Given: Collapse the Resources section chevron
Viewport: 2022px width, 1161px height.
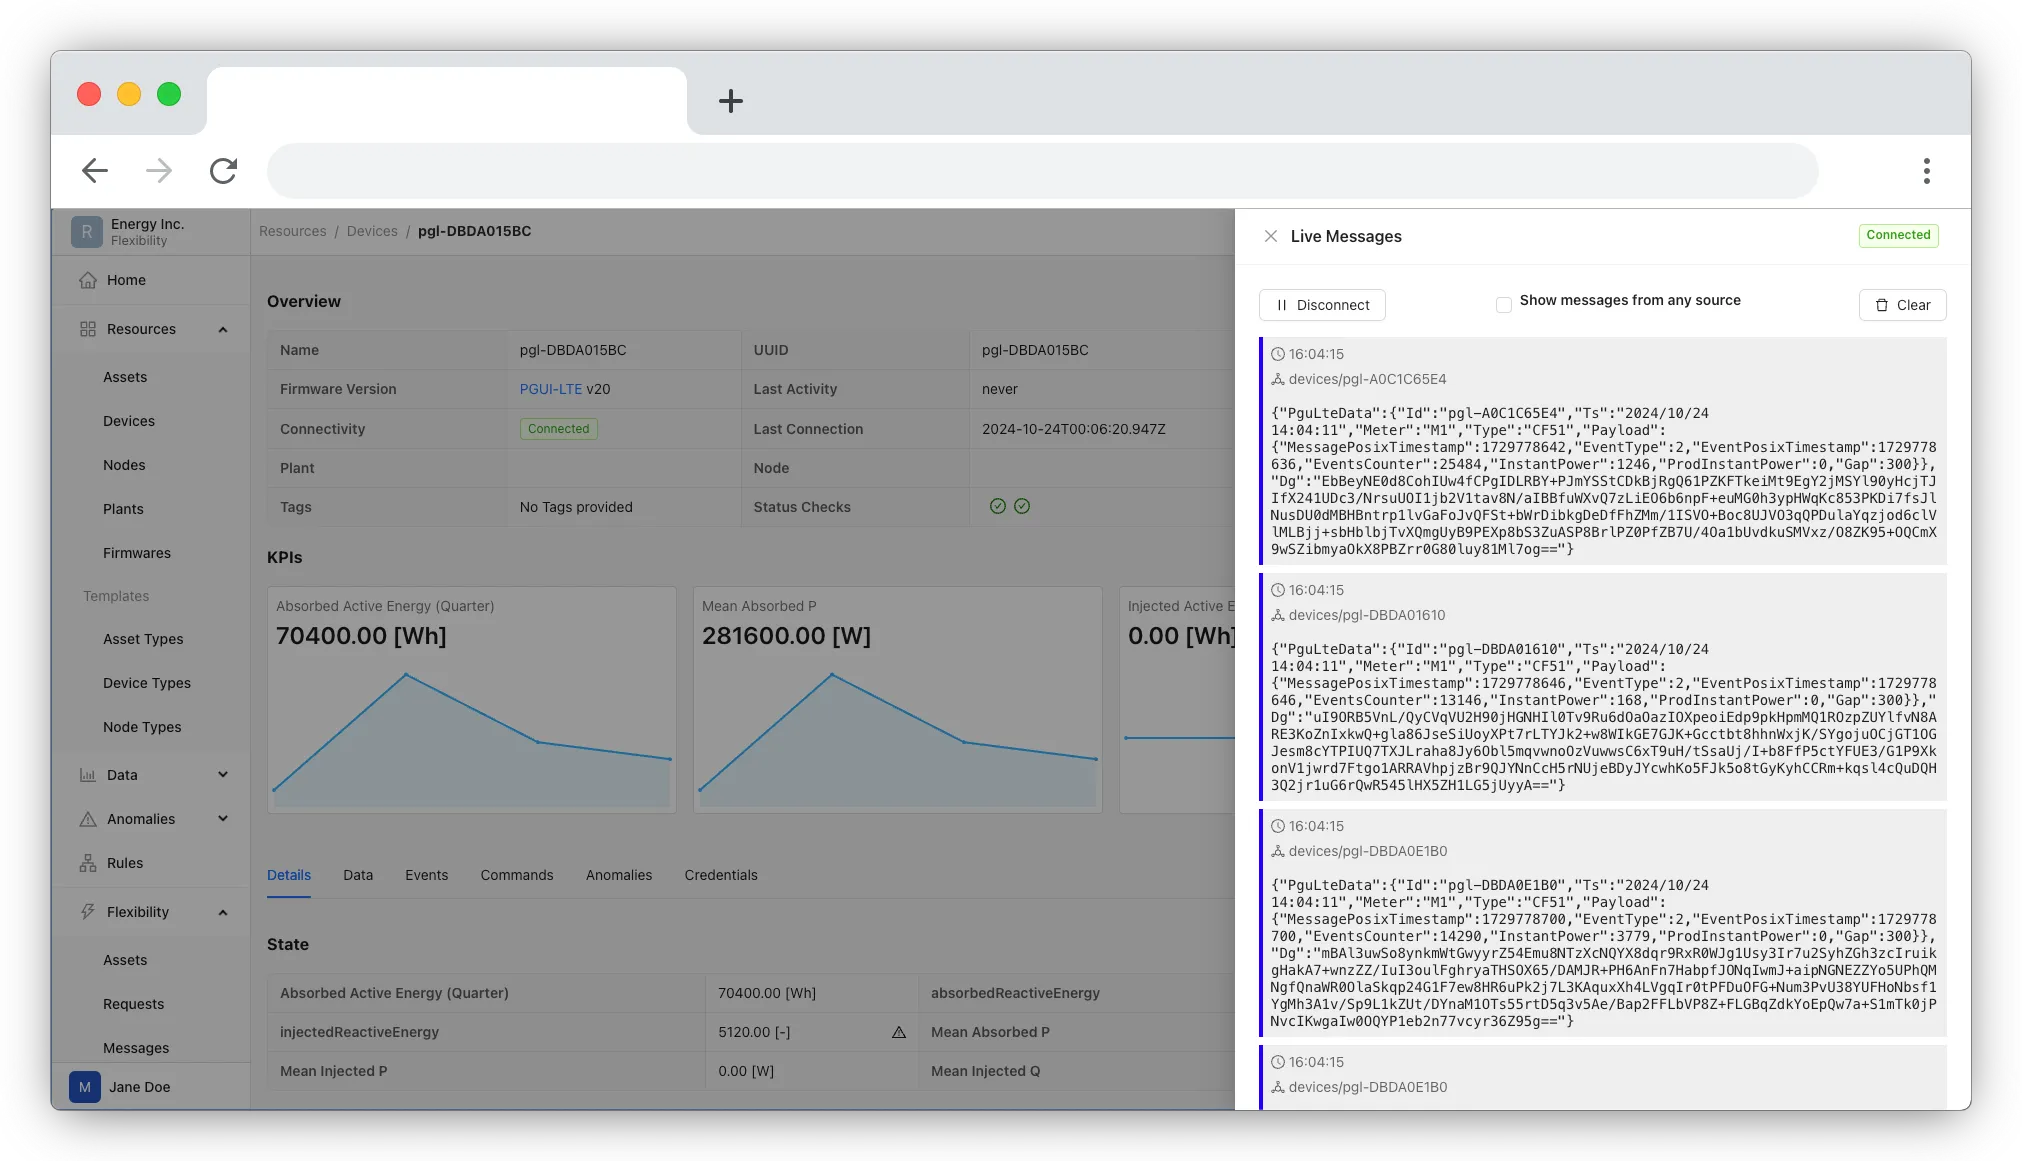Looking at the screenshot, I should (x=223, y=329).
